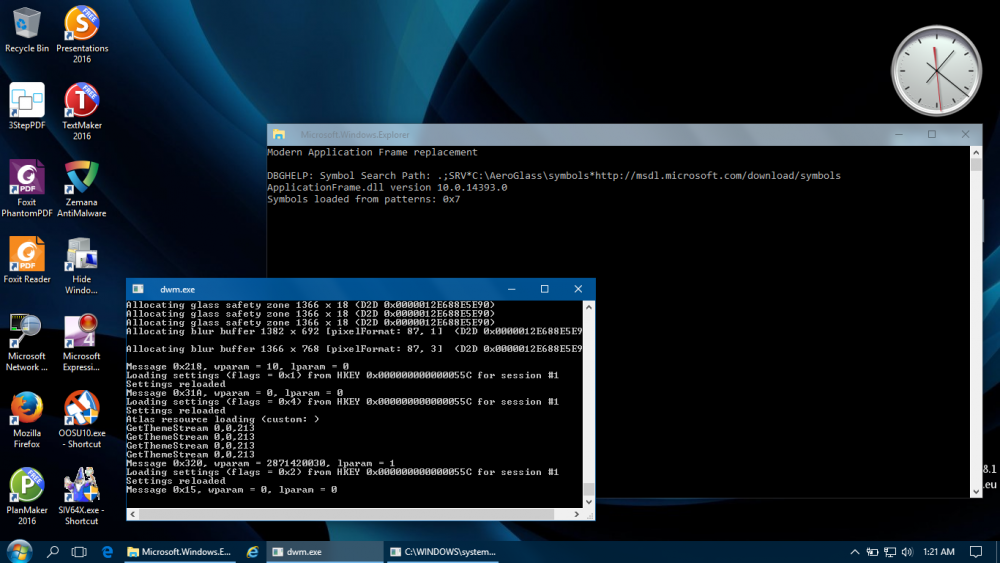The height and width of the screenshot is (563, 1000).
Task: Open Task View from the taskbar
Action: coord(80,552)
